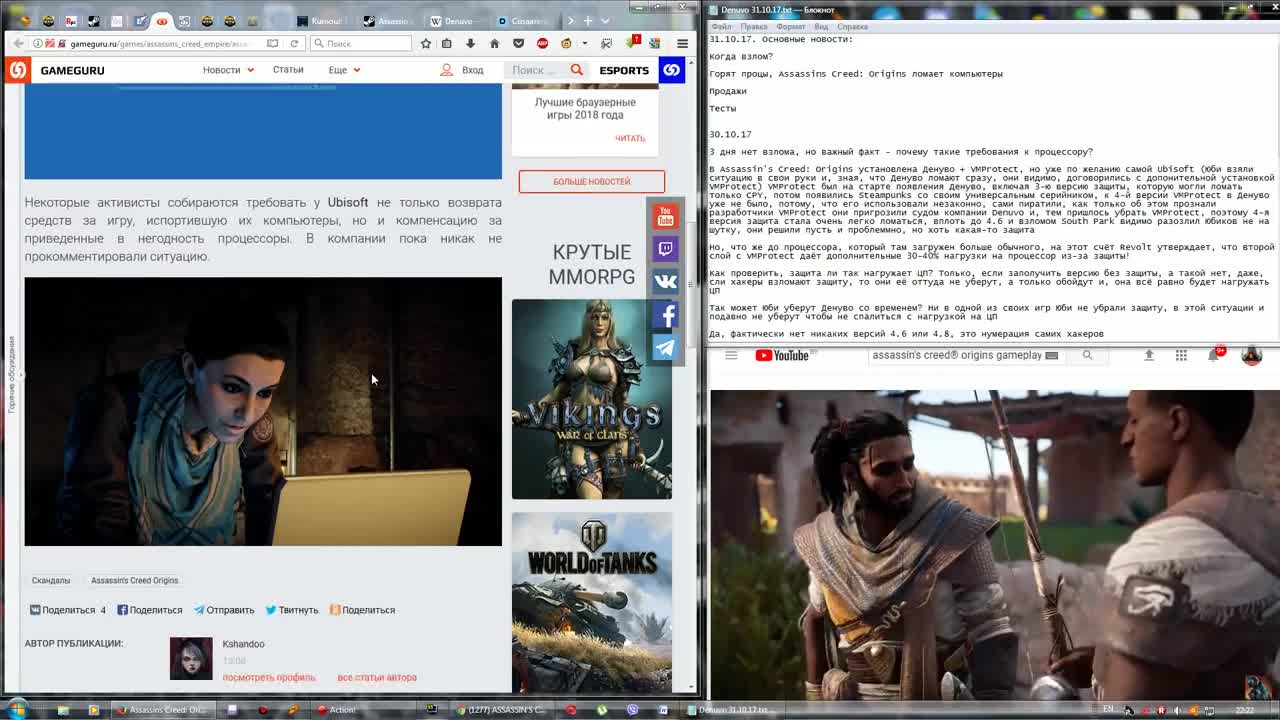Viewport: 1280px width, 720px height.
Task: Open the Ubisoft link in article
Action: tap(348, 202)
